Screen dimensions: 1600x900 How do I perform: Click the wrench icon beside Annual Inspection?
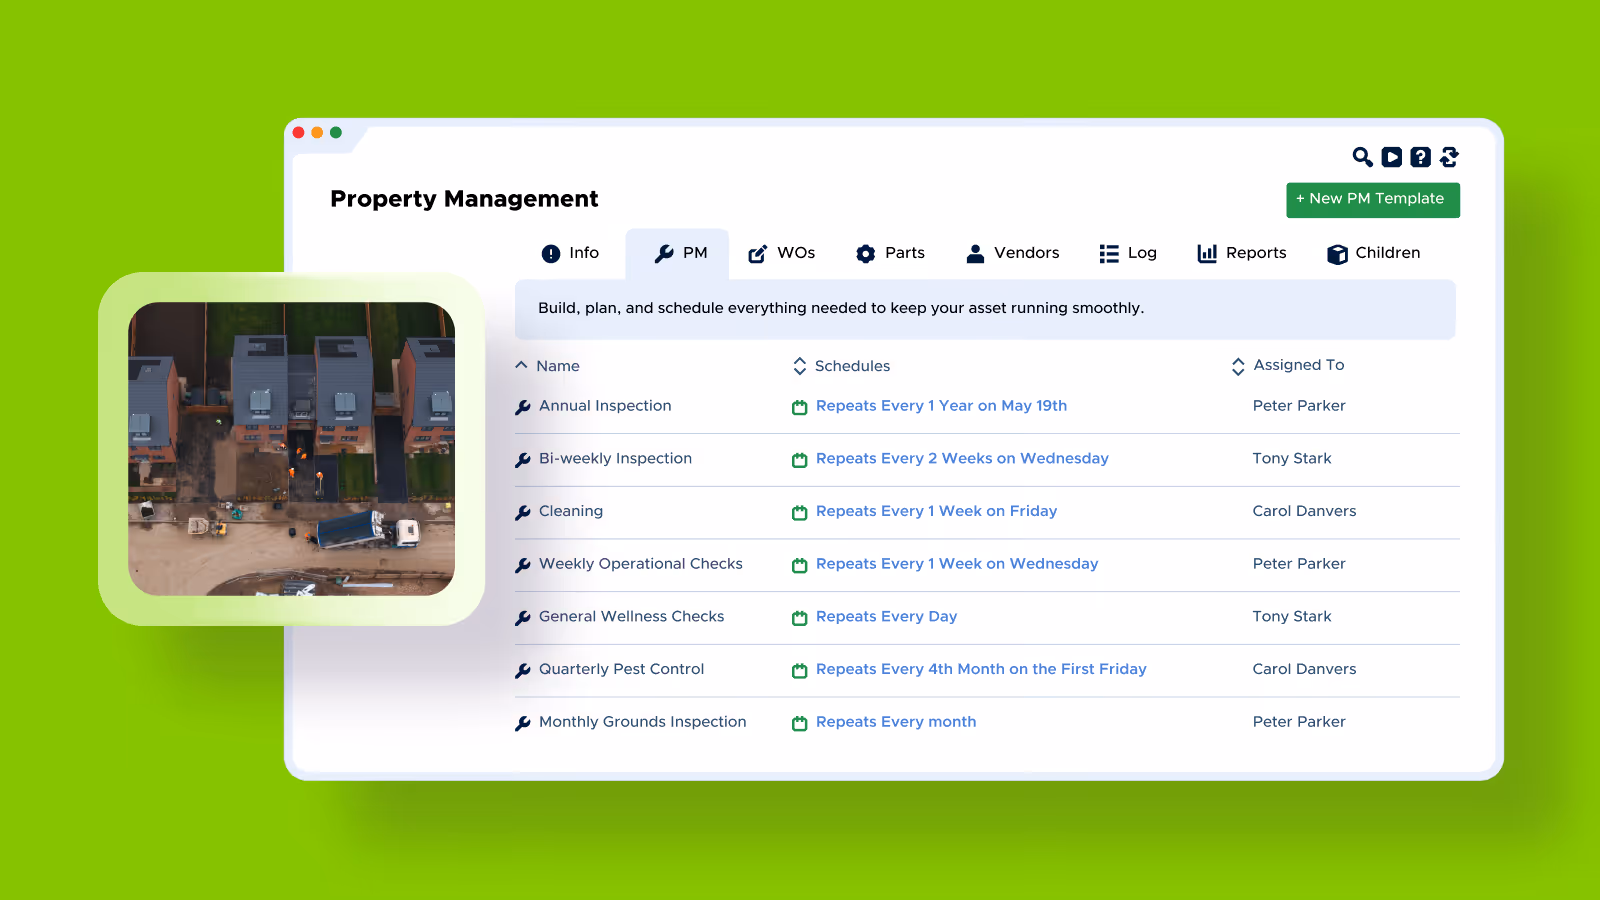[x=523, y=406]
